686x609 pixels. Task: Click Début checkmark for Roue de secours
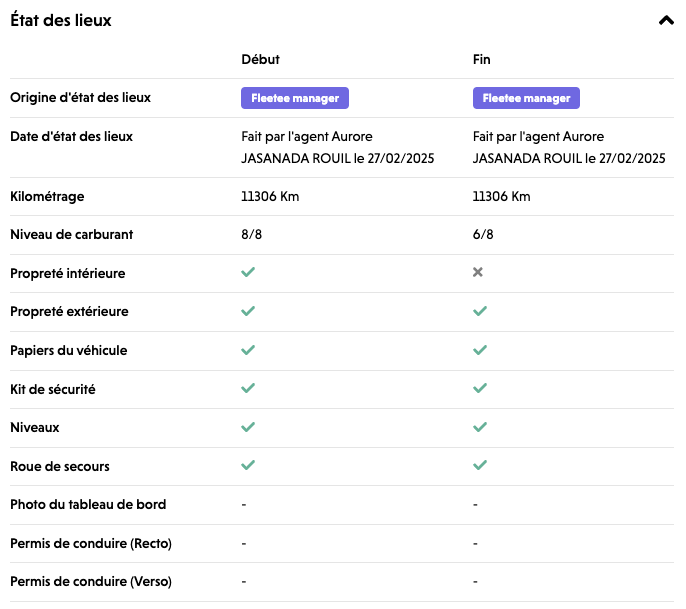point(248,465)
